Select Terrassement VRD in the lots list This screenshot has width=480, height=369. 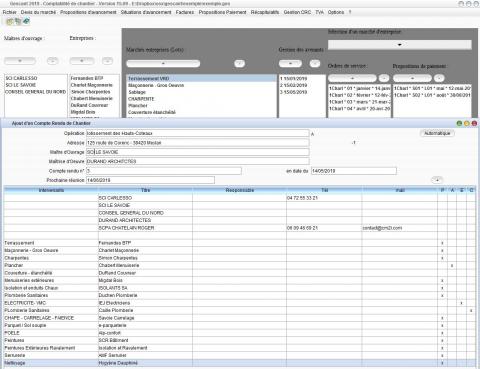tap(202, 78)
